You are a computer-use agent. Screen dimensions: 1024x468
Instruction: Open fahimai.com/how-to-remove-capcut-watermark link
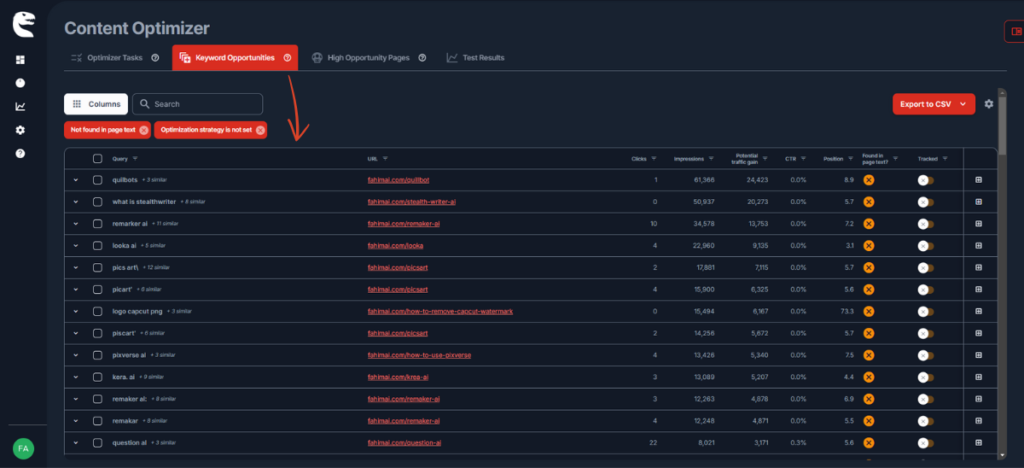click(440, 311)
